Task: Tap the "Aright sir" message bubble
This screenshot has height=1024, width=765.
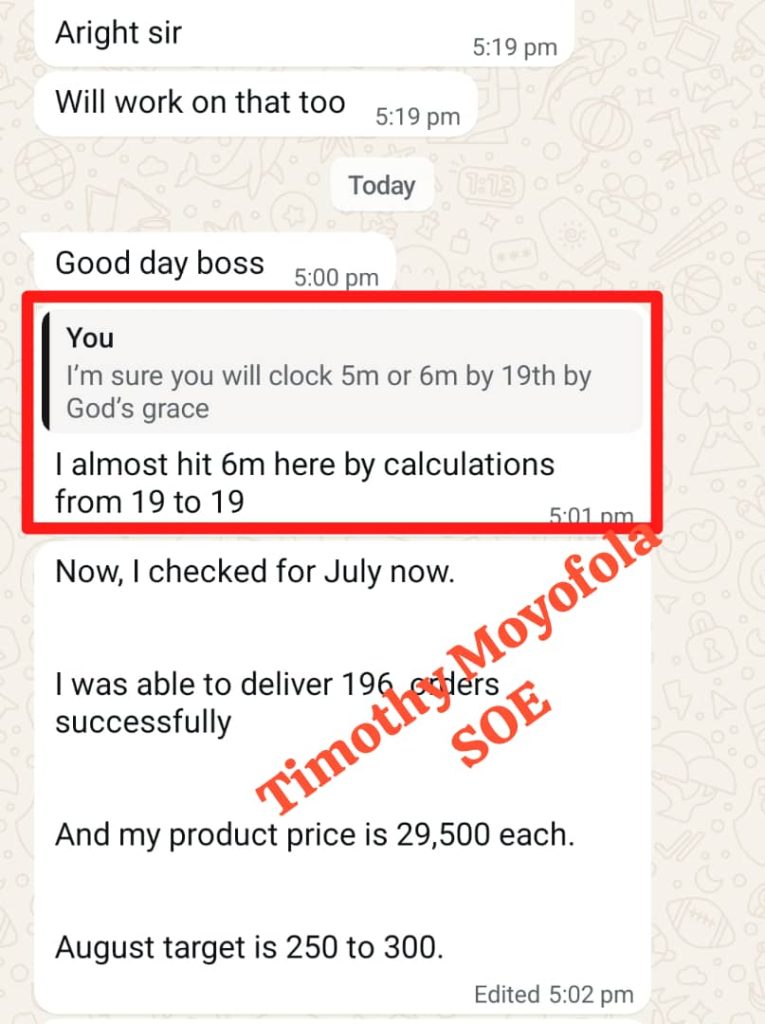Action: (x=304, y=33)
